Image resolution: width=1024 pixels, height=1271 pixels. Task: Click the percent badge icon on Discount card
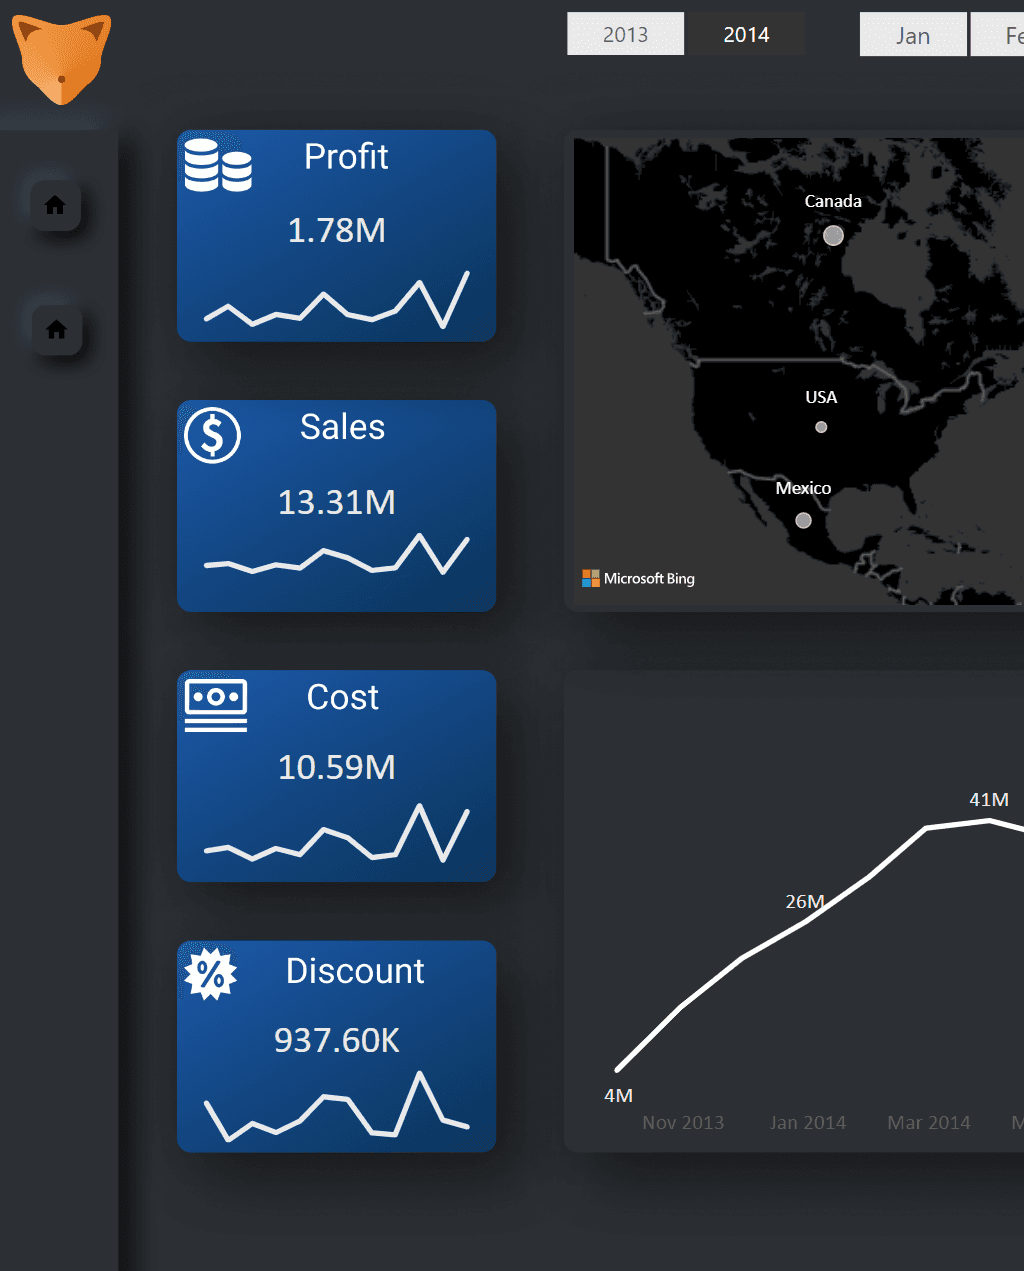211,974
